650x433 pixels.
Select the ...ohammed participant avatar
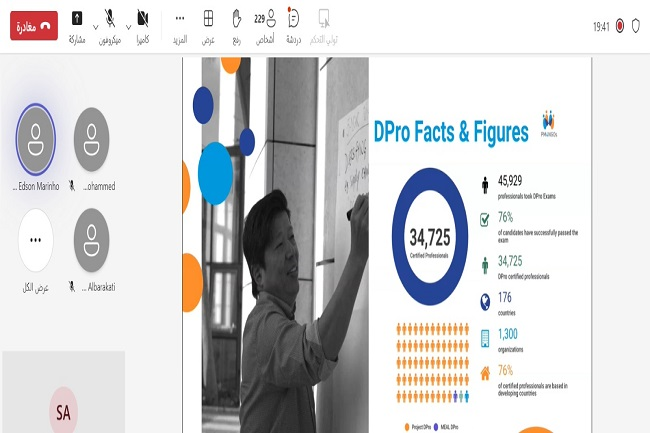pyautogui.click(x=92, y=139)
